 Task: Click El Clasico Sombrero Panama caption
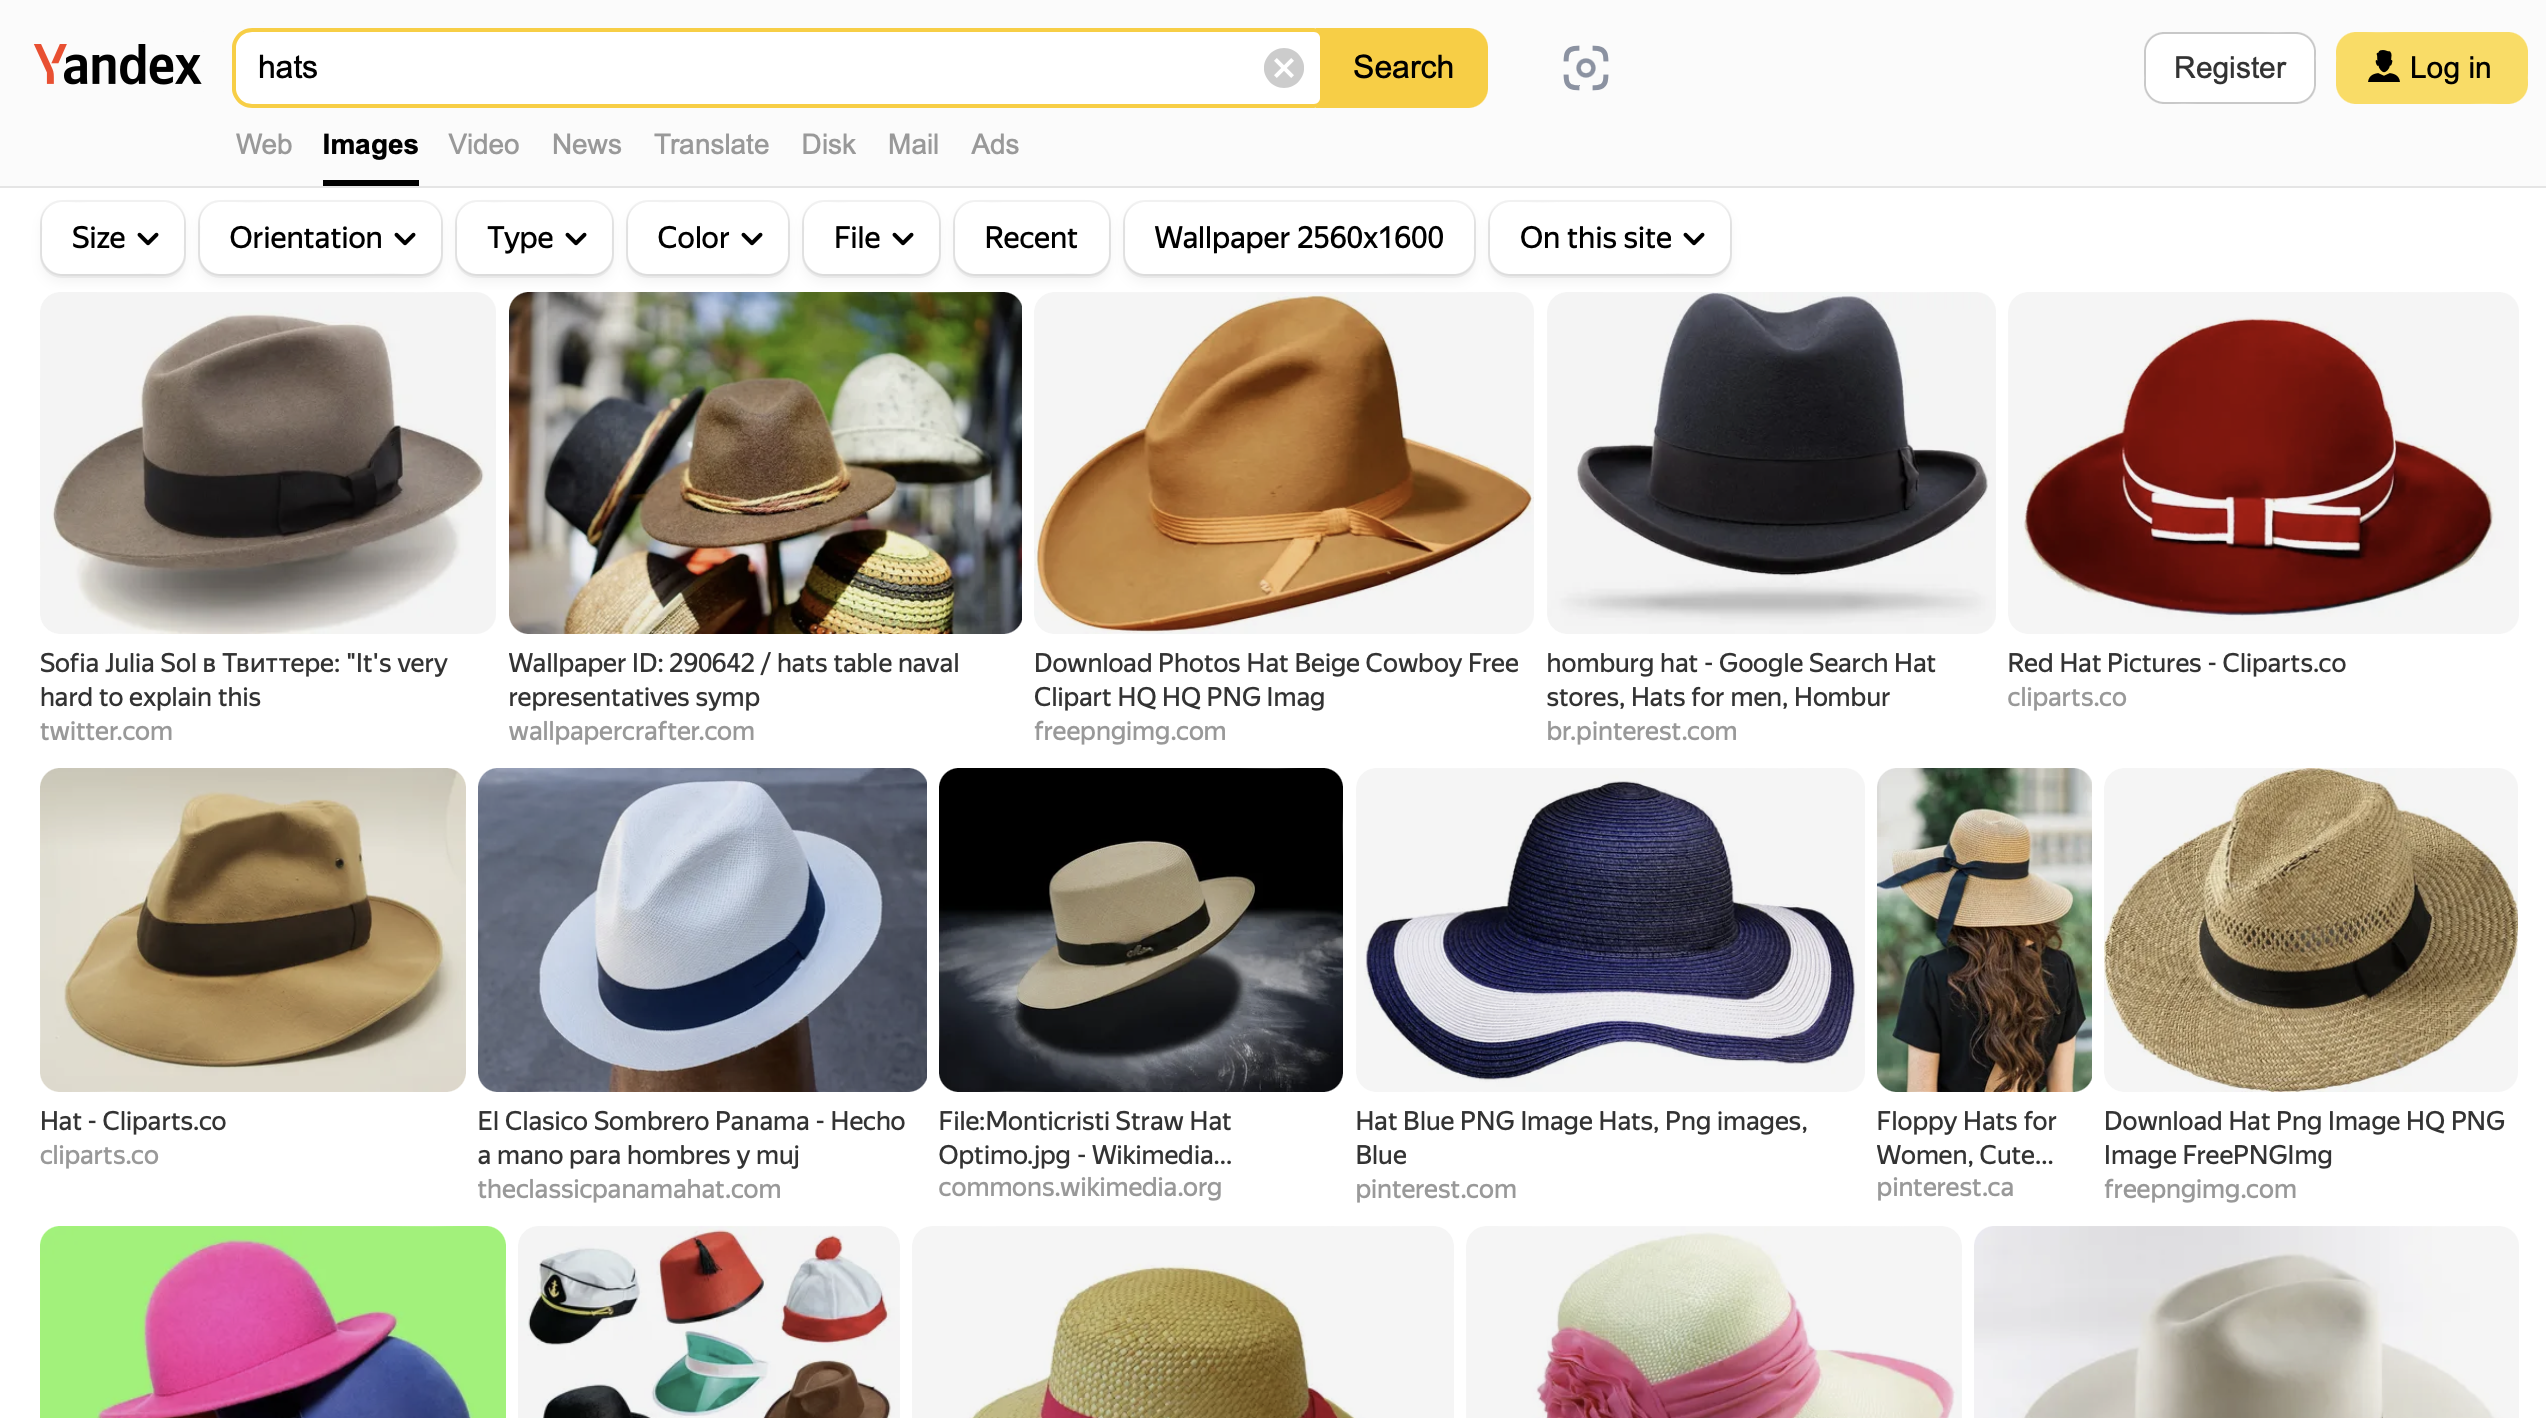coord(691,1138)
